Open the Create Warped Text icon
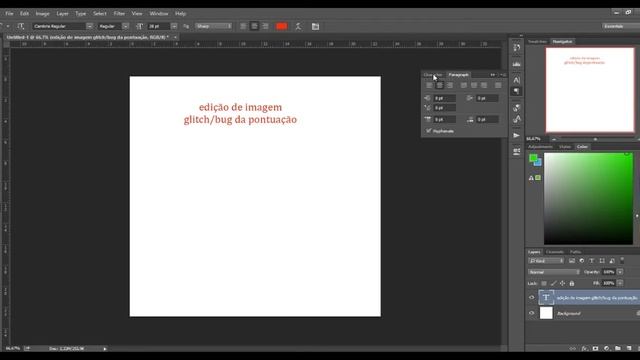This screenshot has height=360, width=640. tap(298, 26)
